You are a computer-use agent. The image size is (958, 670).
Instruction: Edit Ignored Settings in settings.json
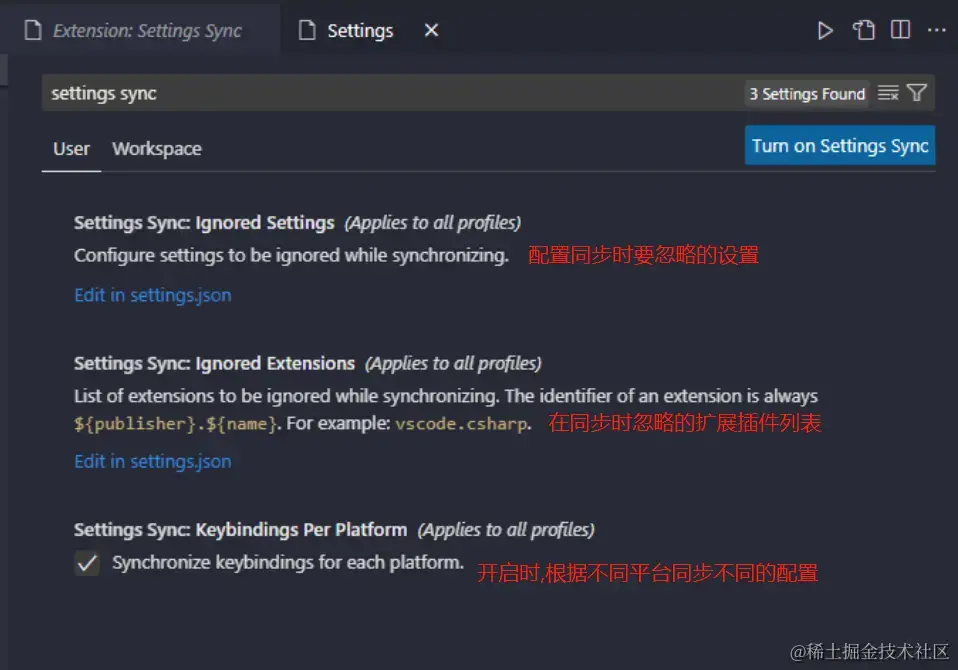pos(153,295)
